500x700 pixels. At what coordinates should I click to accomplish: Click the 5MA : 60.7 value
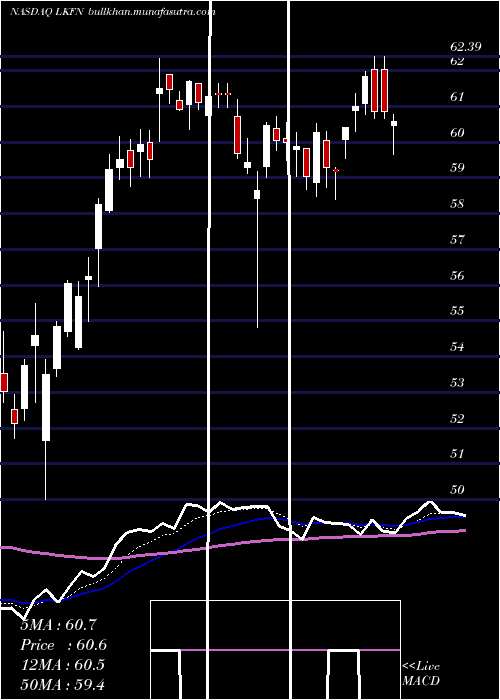point(58,625)
